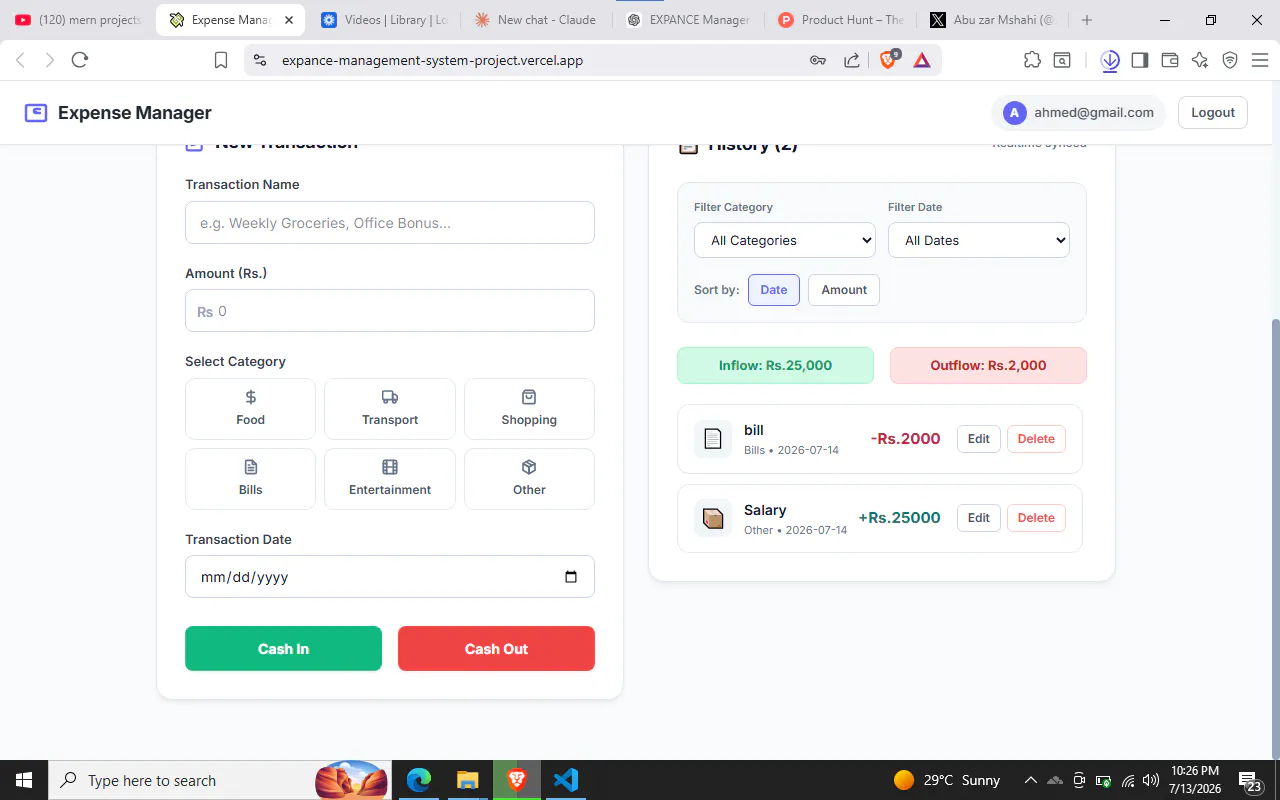Edit the Salary transaction
The width and height of the screenshot is (1280, 800).
(x=979, y=518)
